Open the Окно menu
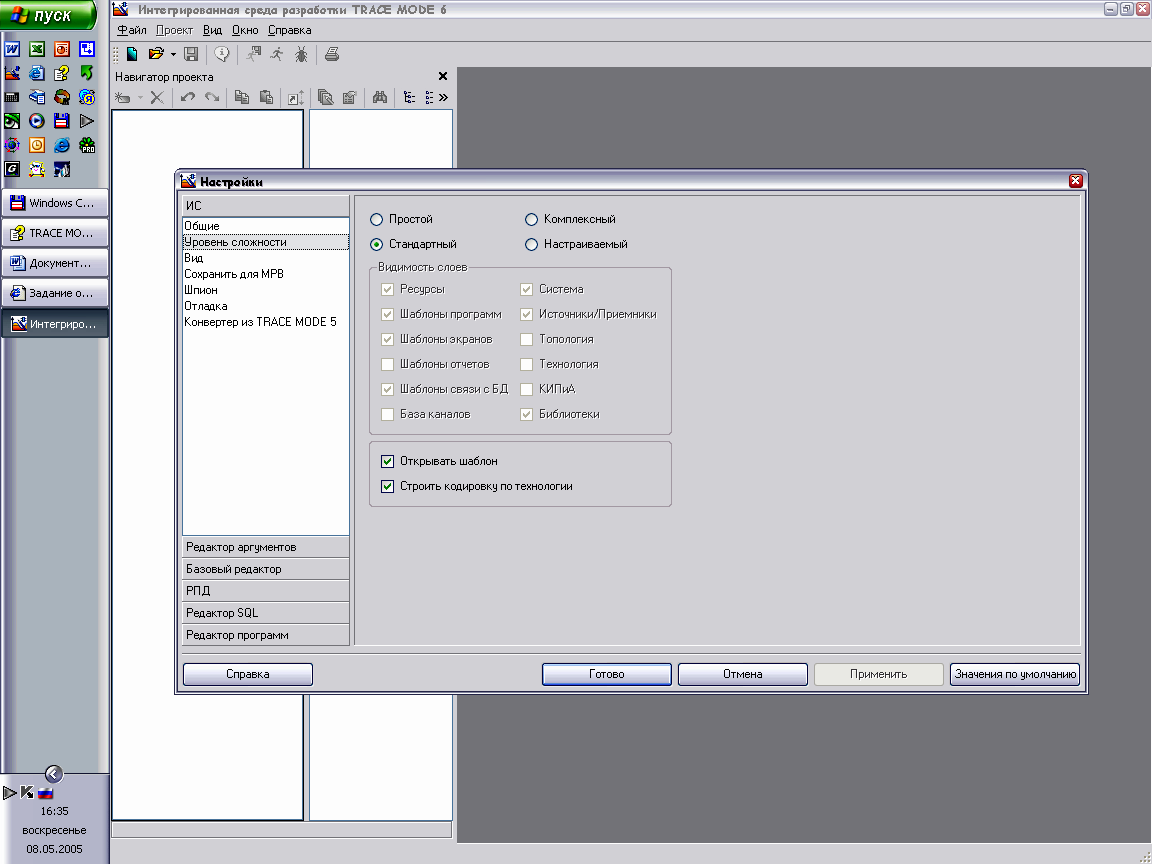This screenshot has height=864, width=1152. (x=245, y=30)
